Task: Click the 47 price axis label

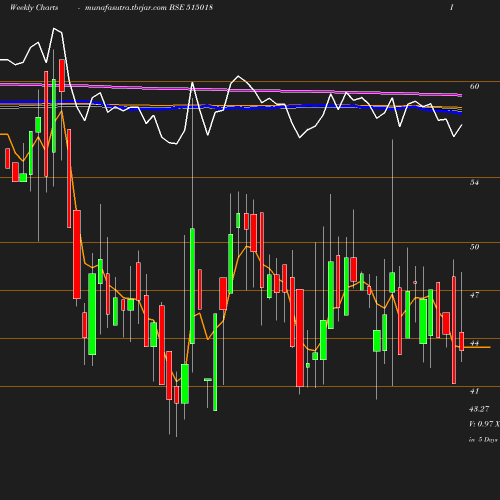Action: (x=474, y=295)
